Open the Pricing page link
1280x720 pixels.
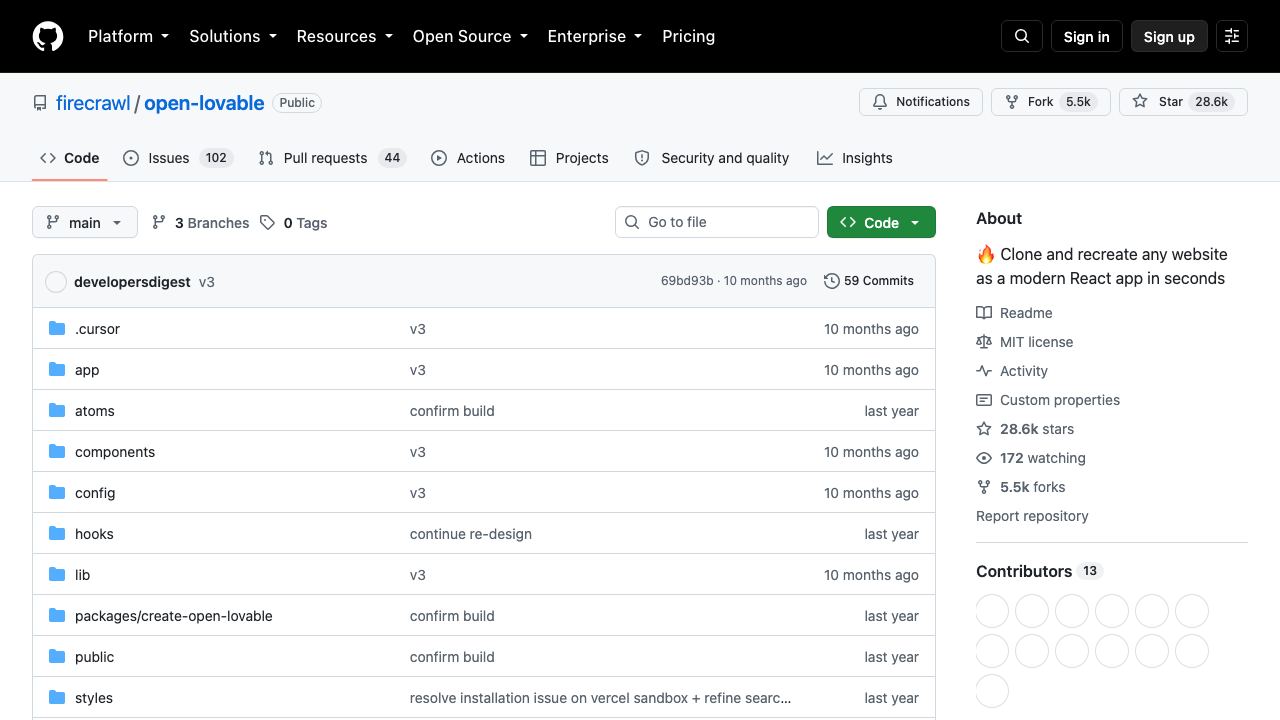point(688,36)
